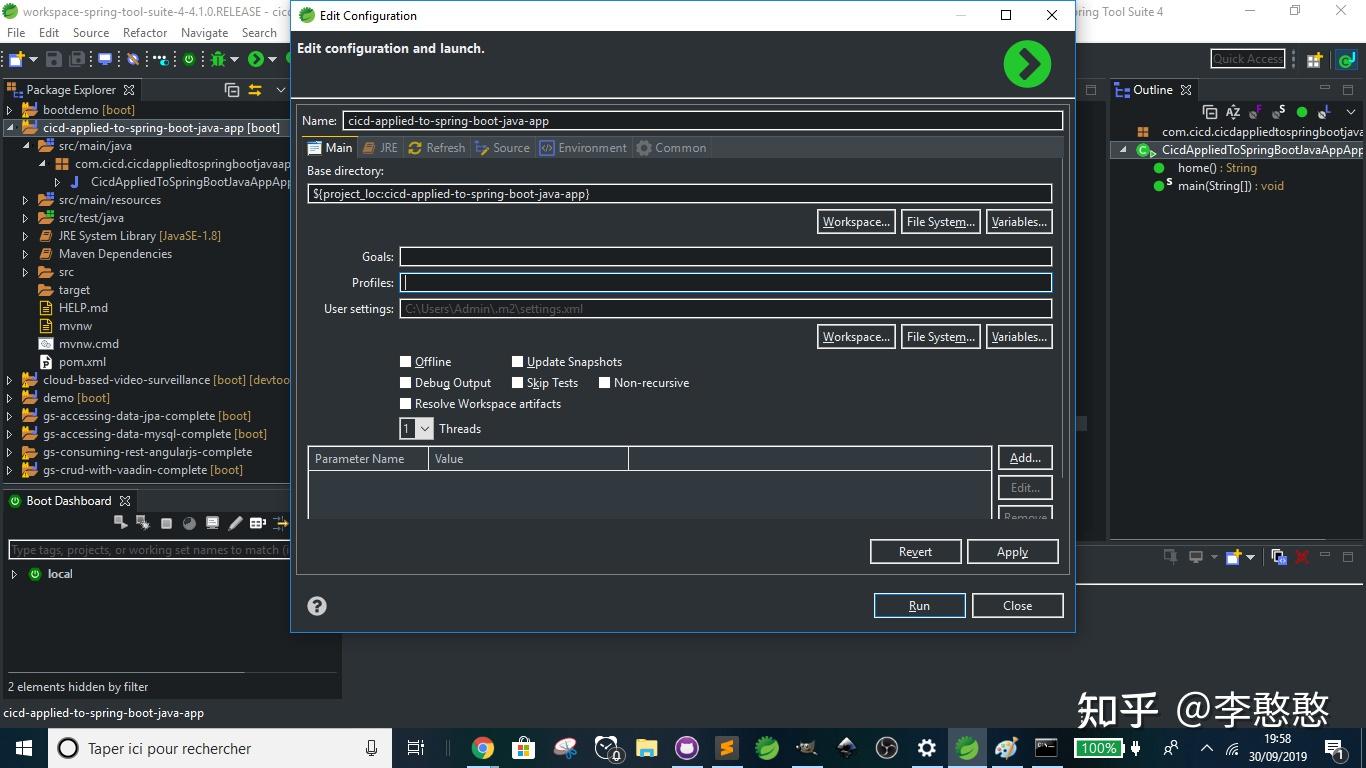Open the console icon in Boot Dashboard

tap(211, 522)
